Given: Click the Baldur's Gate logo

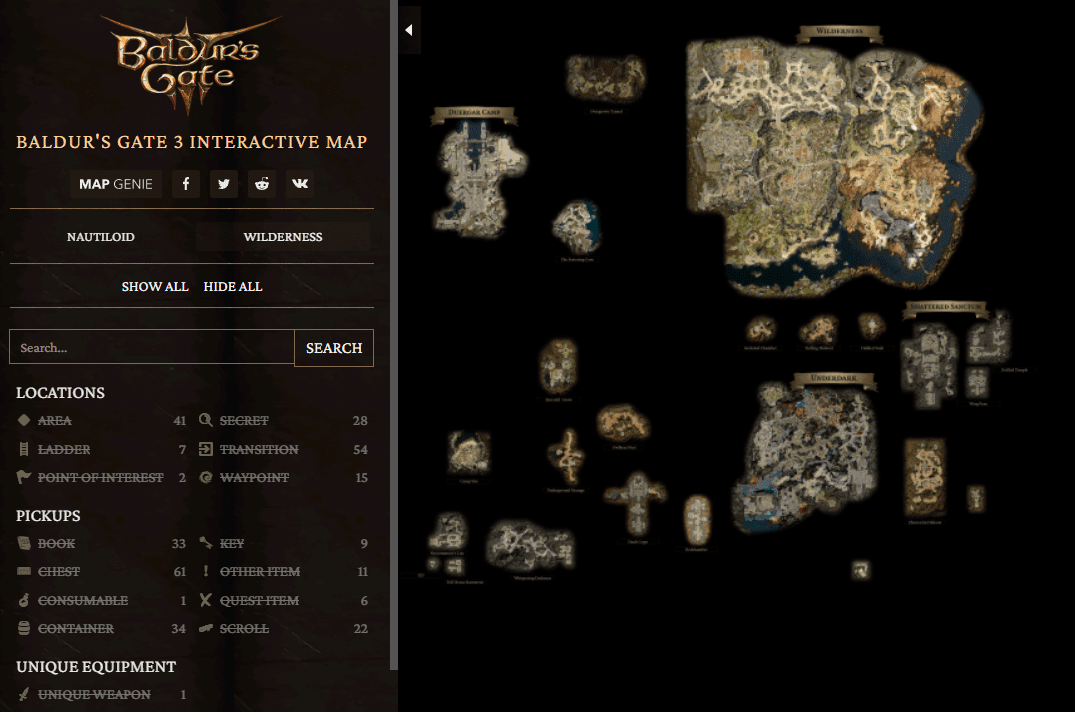Looking at the screenshot, I should 190,64.
